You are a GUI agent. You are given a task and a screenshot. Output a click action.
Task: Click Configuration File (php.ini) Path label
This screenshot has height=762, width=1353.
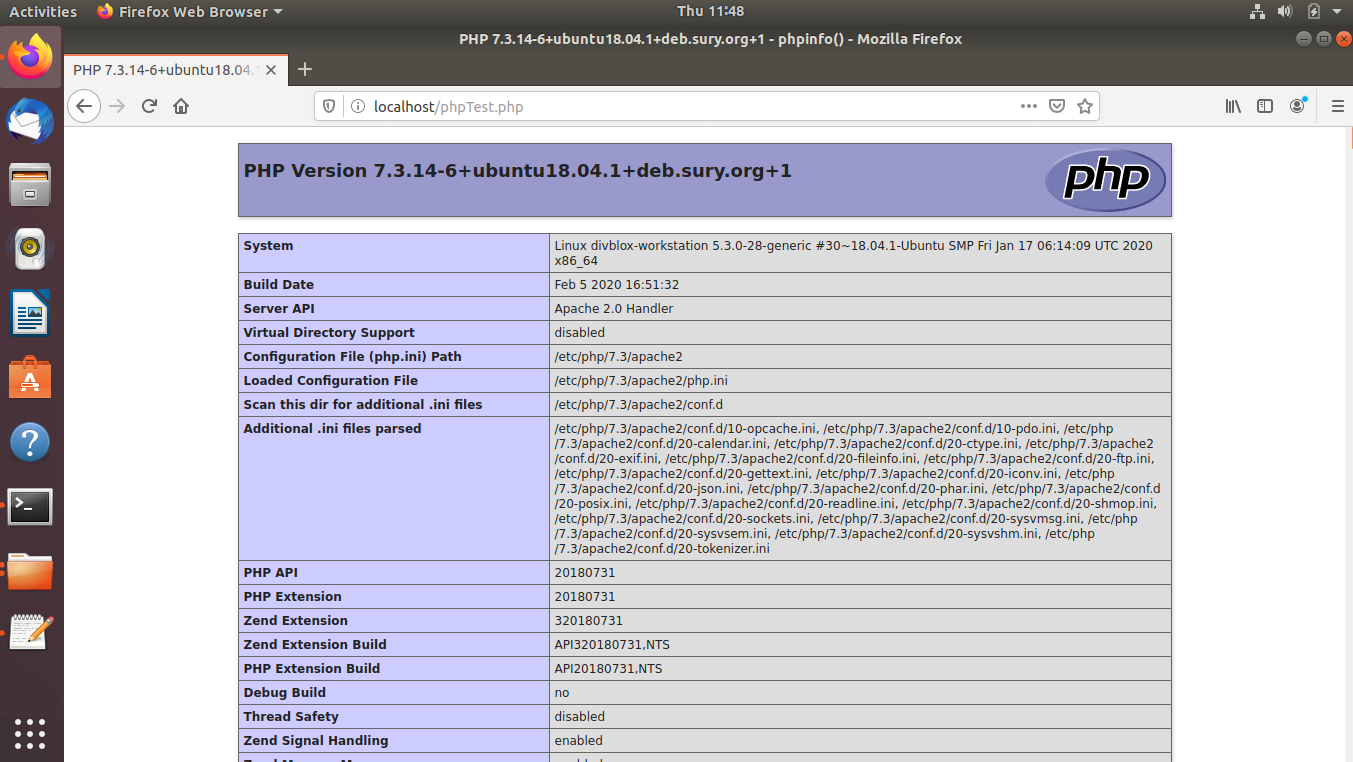point(353,357)
